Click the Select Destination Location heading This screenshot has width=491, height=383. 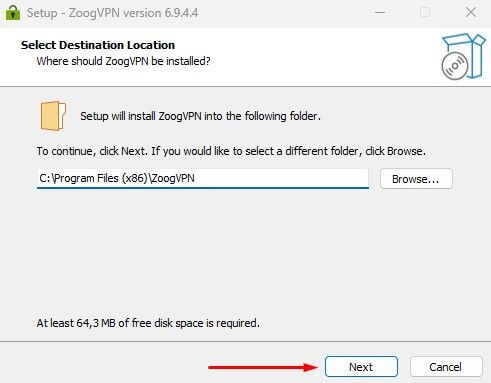point(98,45)
